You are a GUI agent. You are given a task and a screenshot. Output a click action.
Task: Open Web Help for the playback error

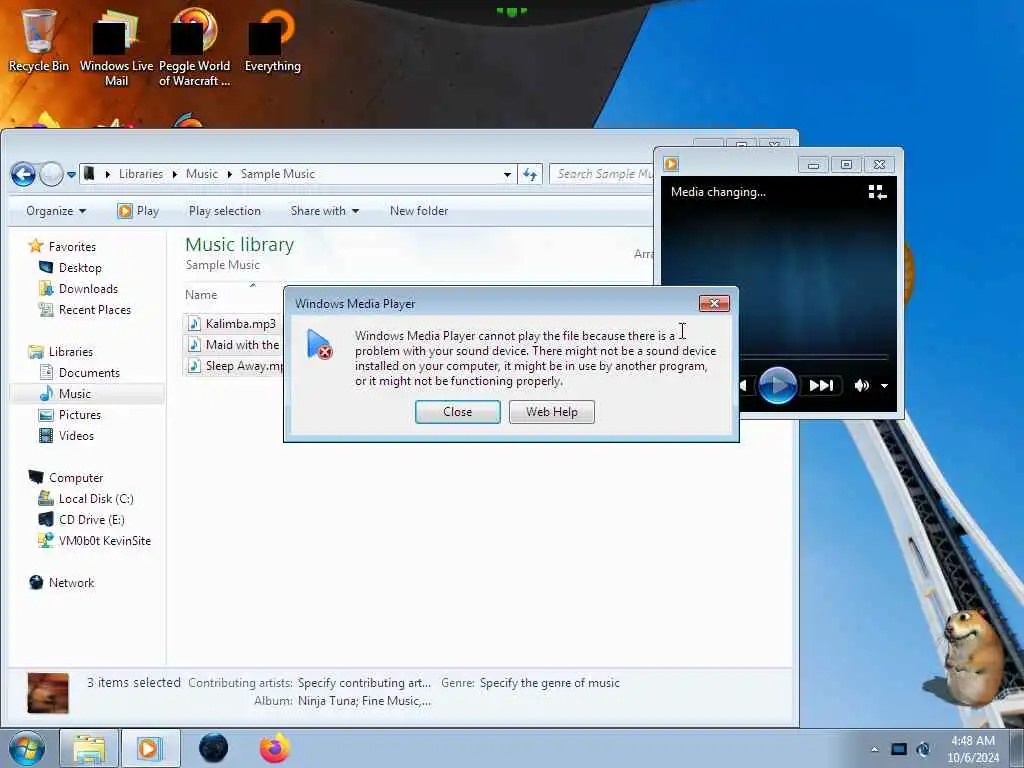point(551,412)
